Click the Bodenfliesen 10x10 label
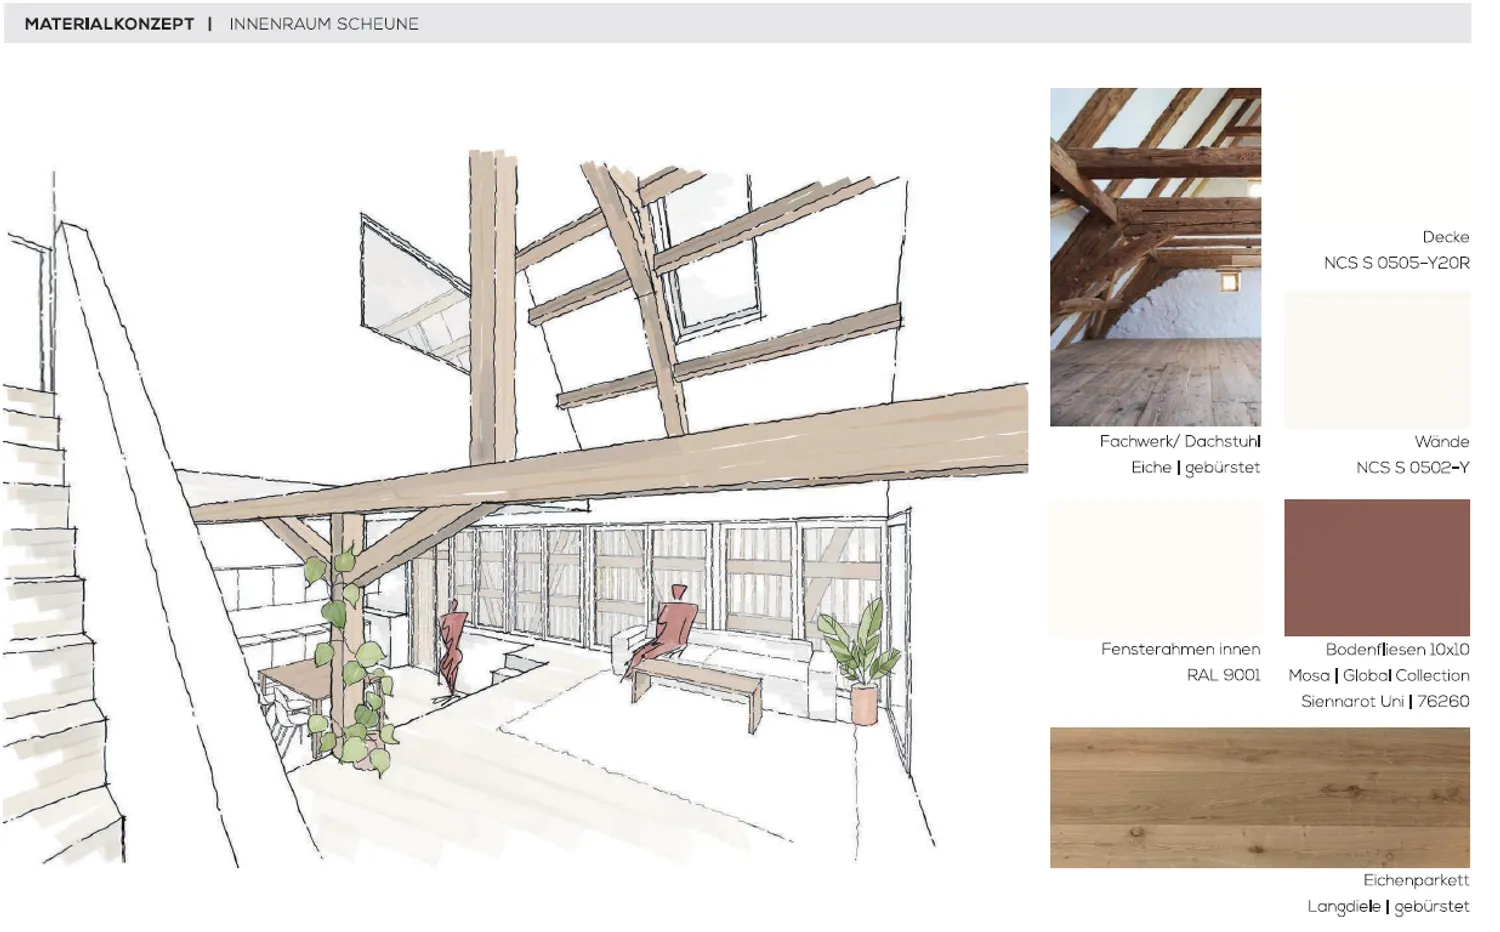This screenshot has width=1500, height=932. coord(1397,649)
